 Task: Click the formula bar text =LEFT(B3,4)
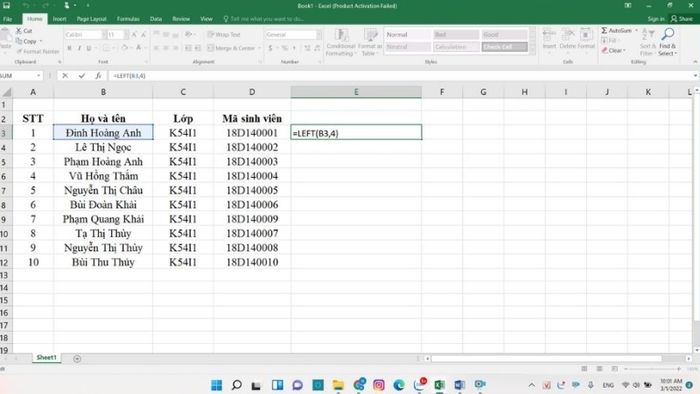pyautogui.click(x=129, y=76)
